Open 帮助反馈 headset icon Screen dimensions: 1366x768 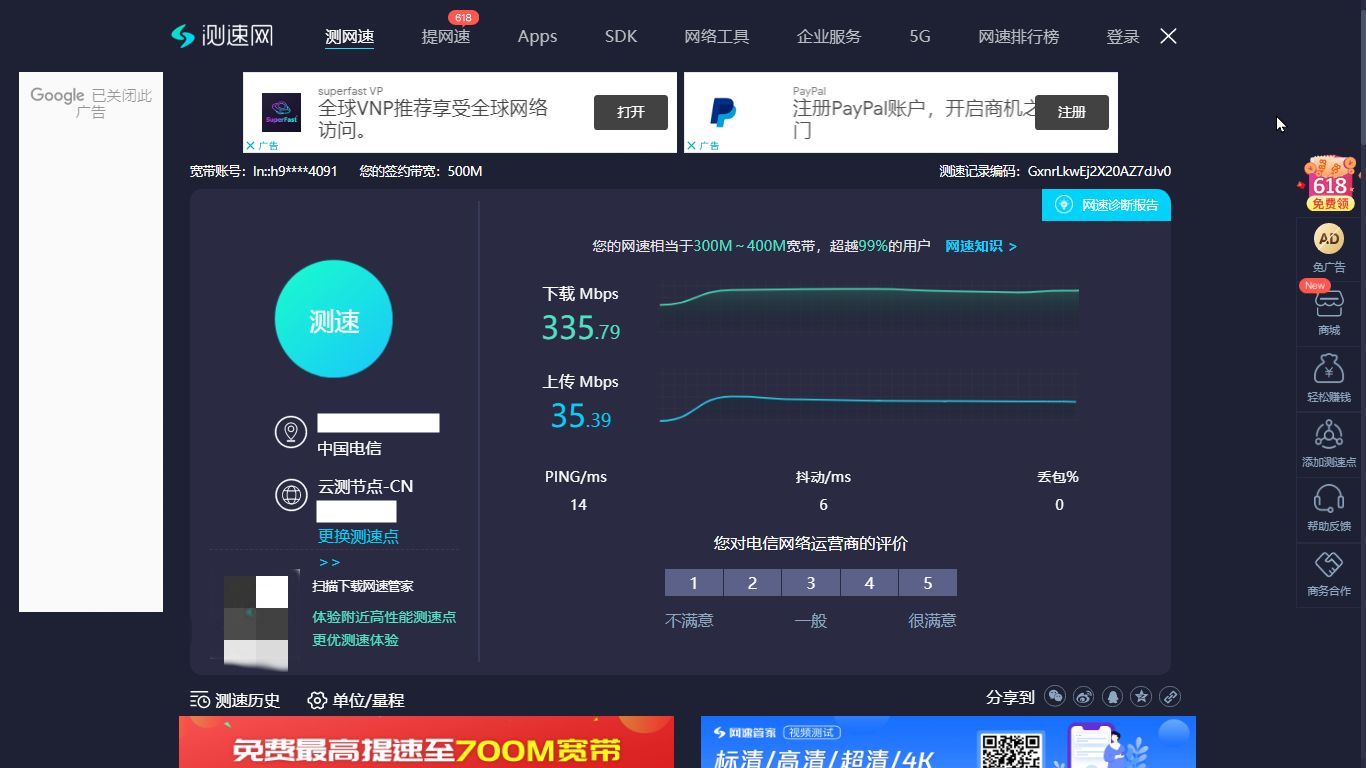[x=1328, y=505]
